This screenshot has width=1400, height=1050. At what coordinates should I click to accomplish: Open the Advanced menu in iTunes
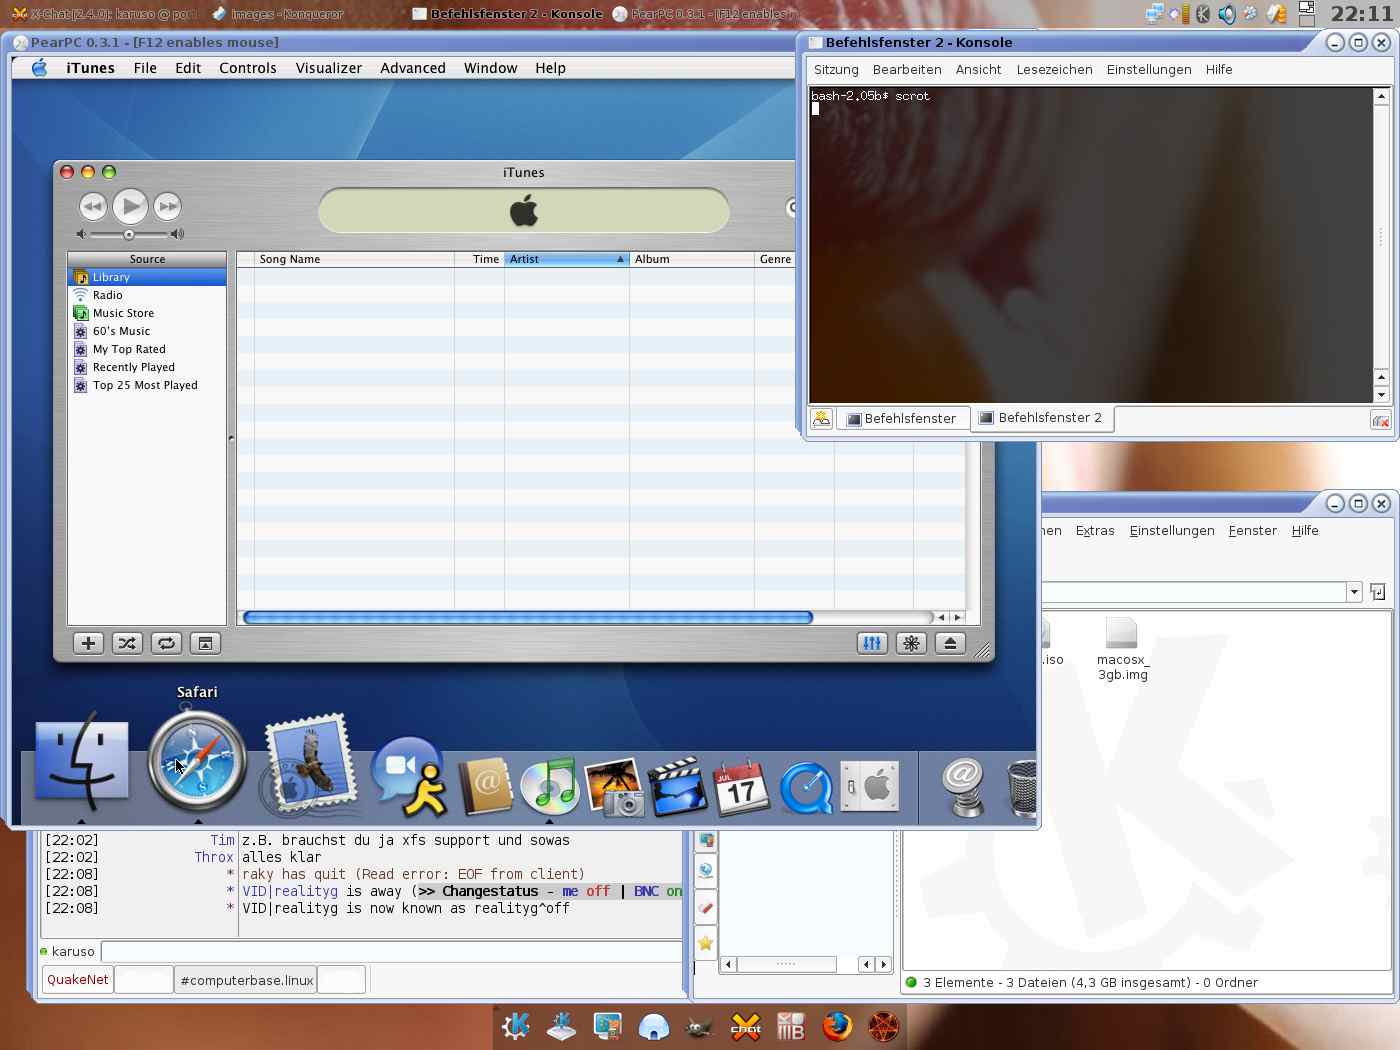pos(413,68)
